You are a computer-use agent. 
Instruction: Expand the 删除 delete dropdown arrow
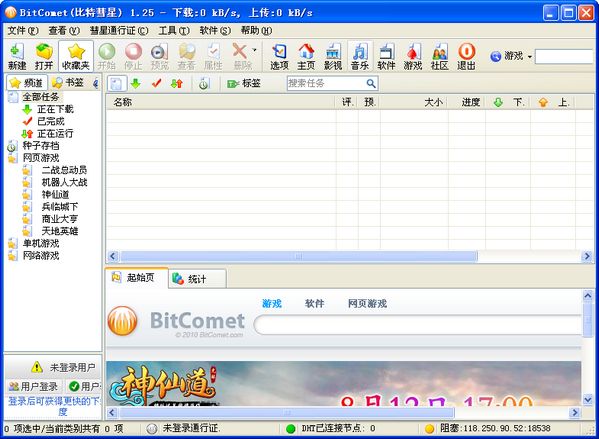[x=254, y=50]
